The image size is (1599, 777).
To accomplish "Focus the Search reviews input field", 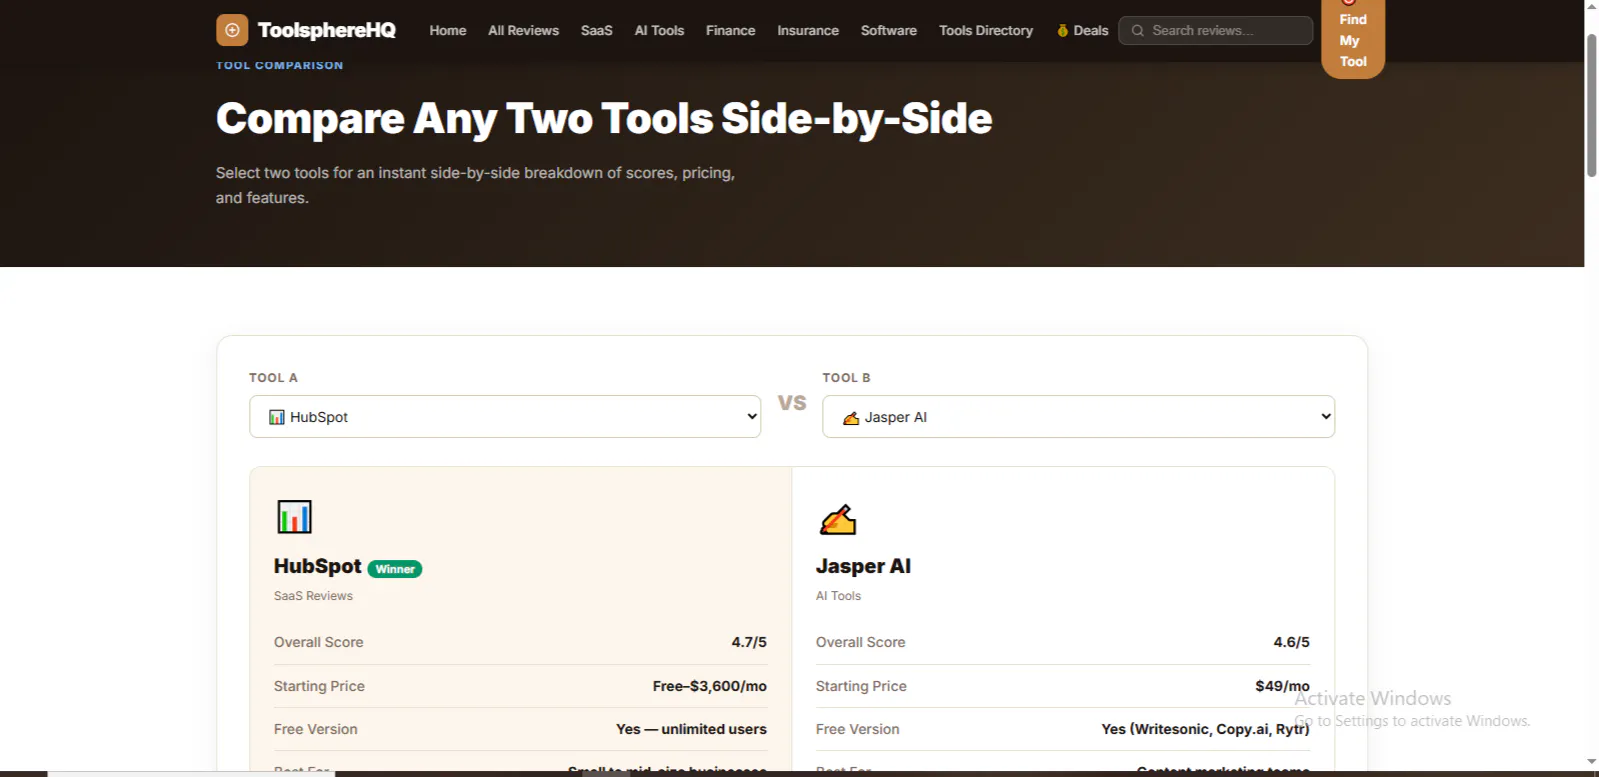I will [x=1216, y=31].
